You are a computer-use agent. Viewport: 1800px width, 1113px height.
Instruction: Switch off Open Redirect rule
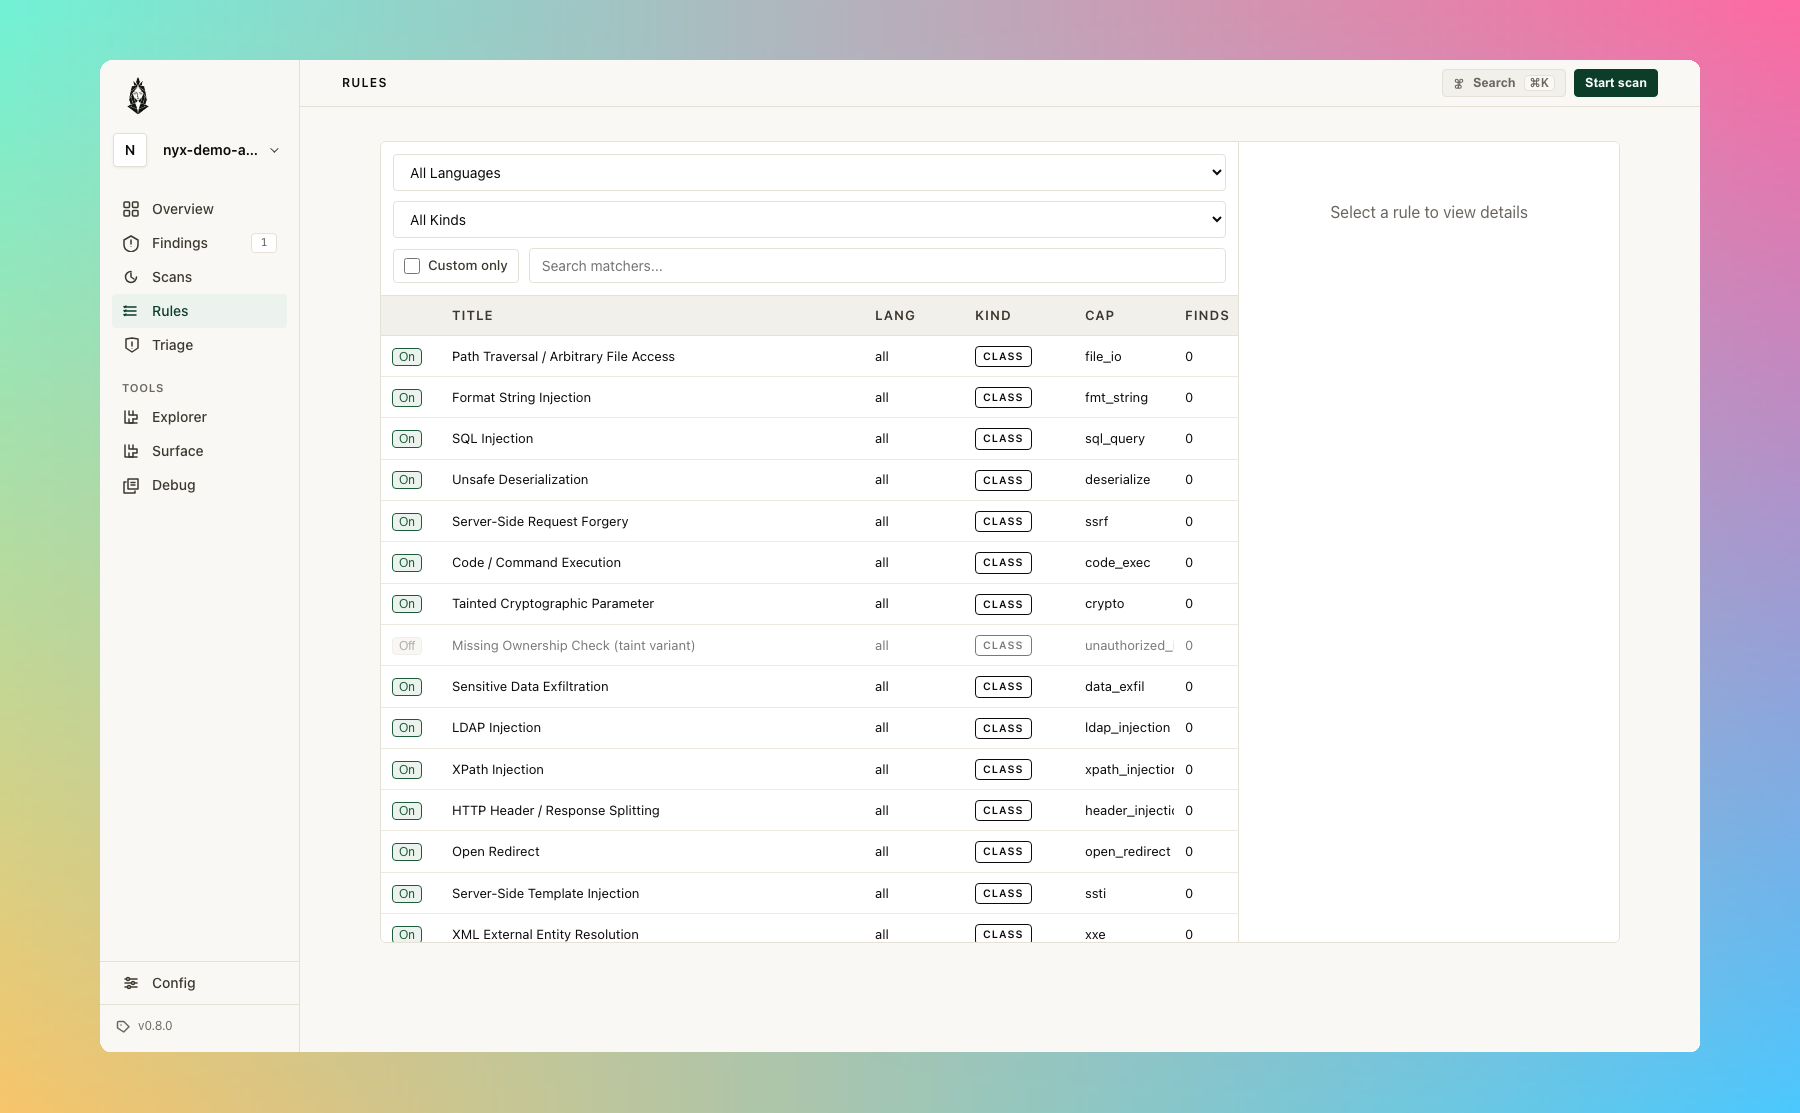(407, 852)
